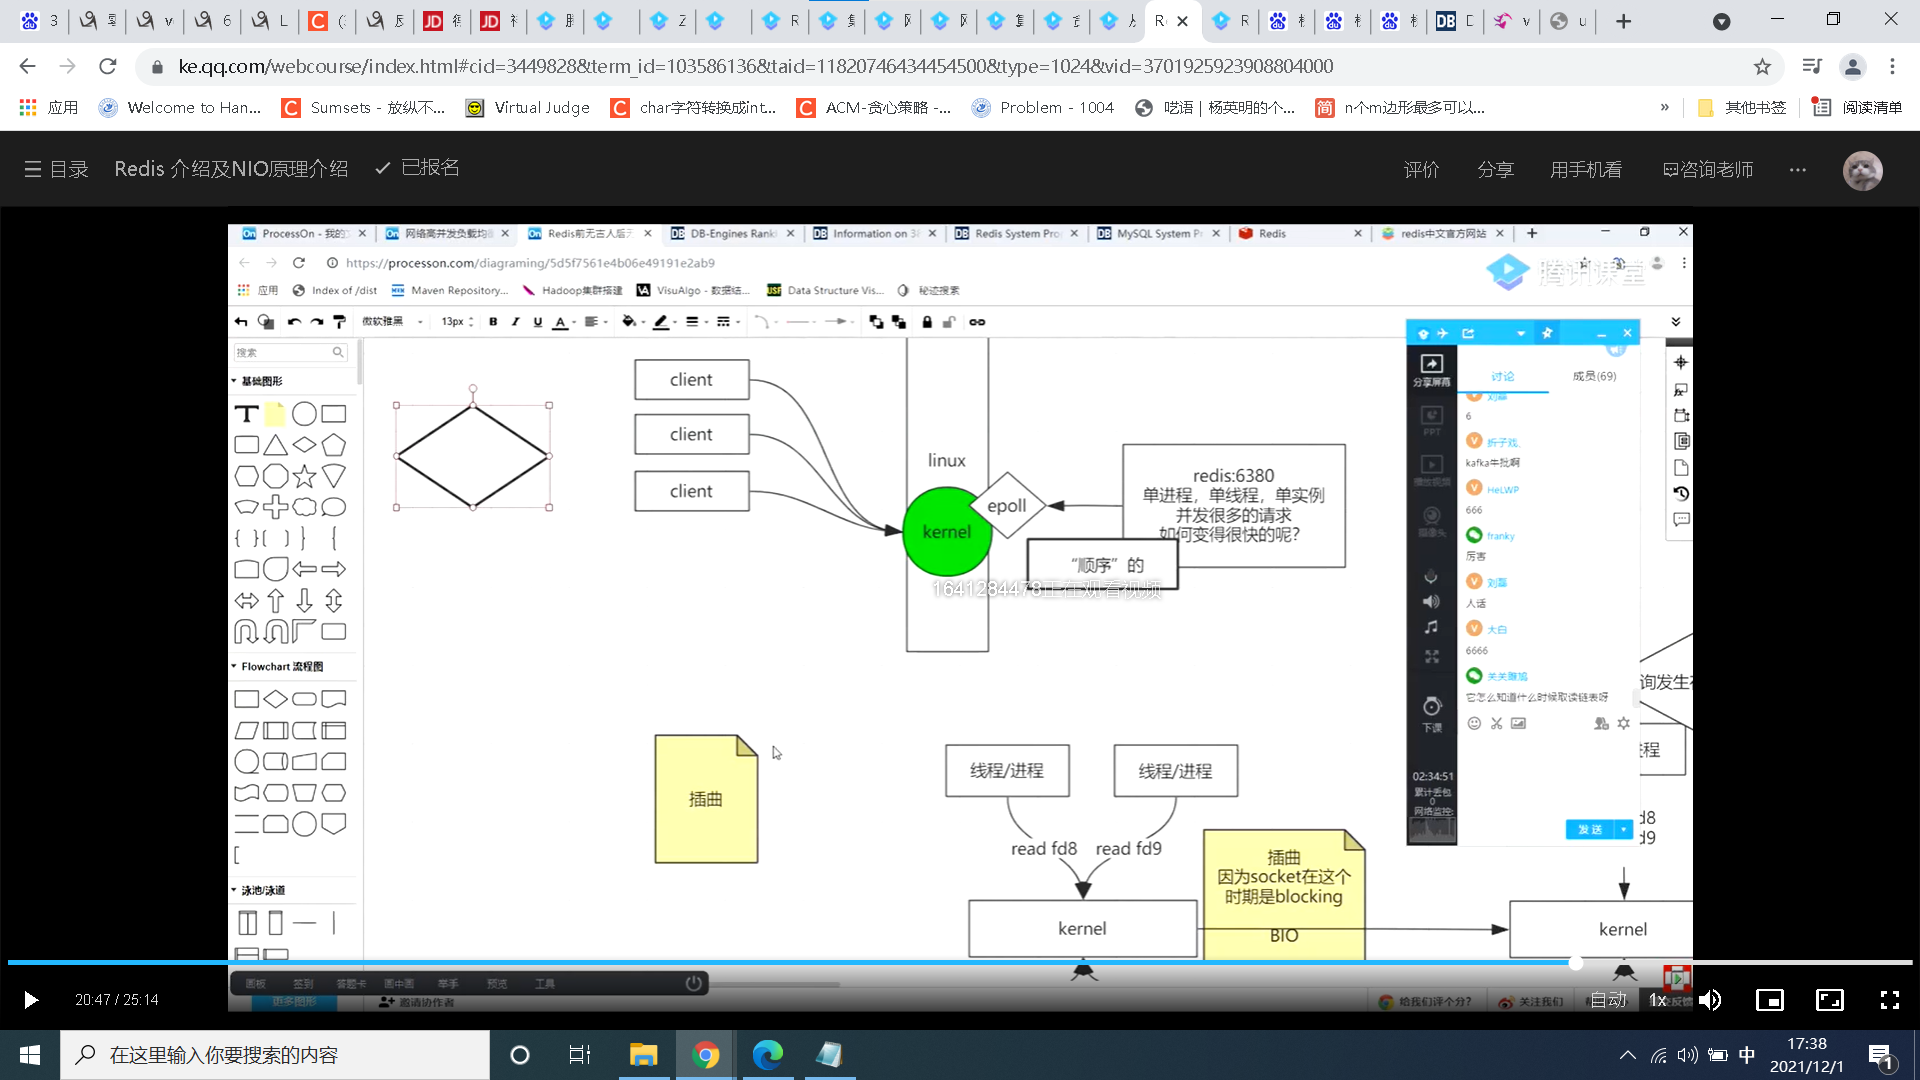Open the Virtual Judge bookmark
The height and width of the screenshot is (1080, 1920).
pyautogui.click(x=528, y=107)
